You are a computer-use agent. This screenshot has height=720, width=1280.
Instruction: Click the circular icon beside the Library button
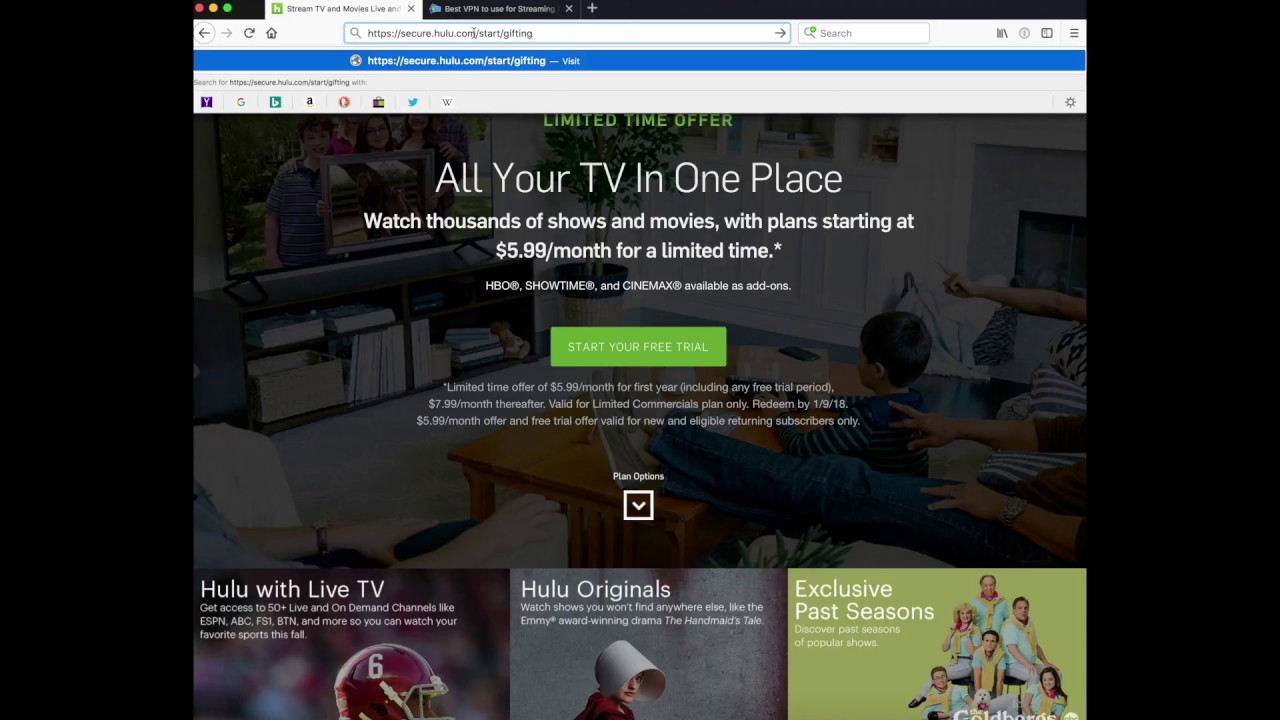pyautogui.click(x=1024, y=33)
